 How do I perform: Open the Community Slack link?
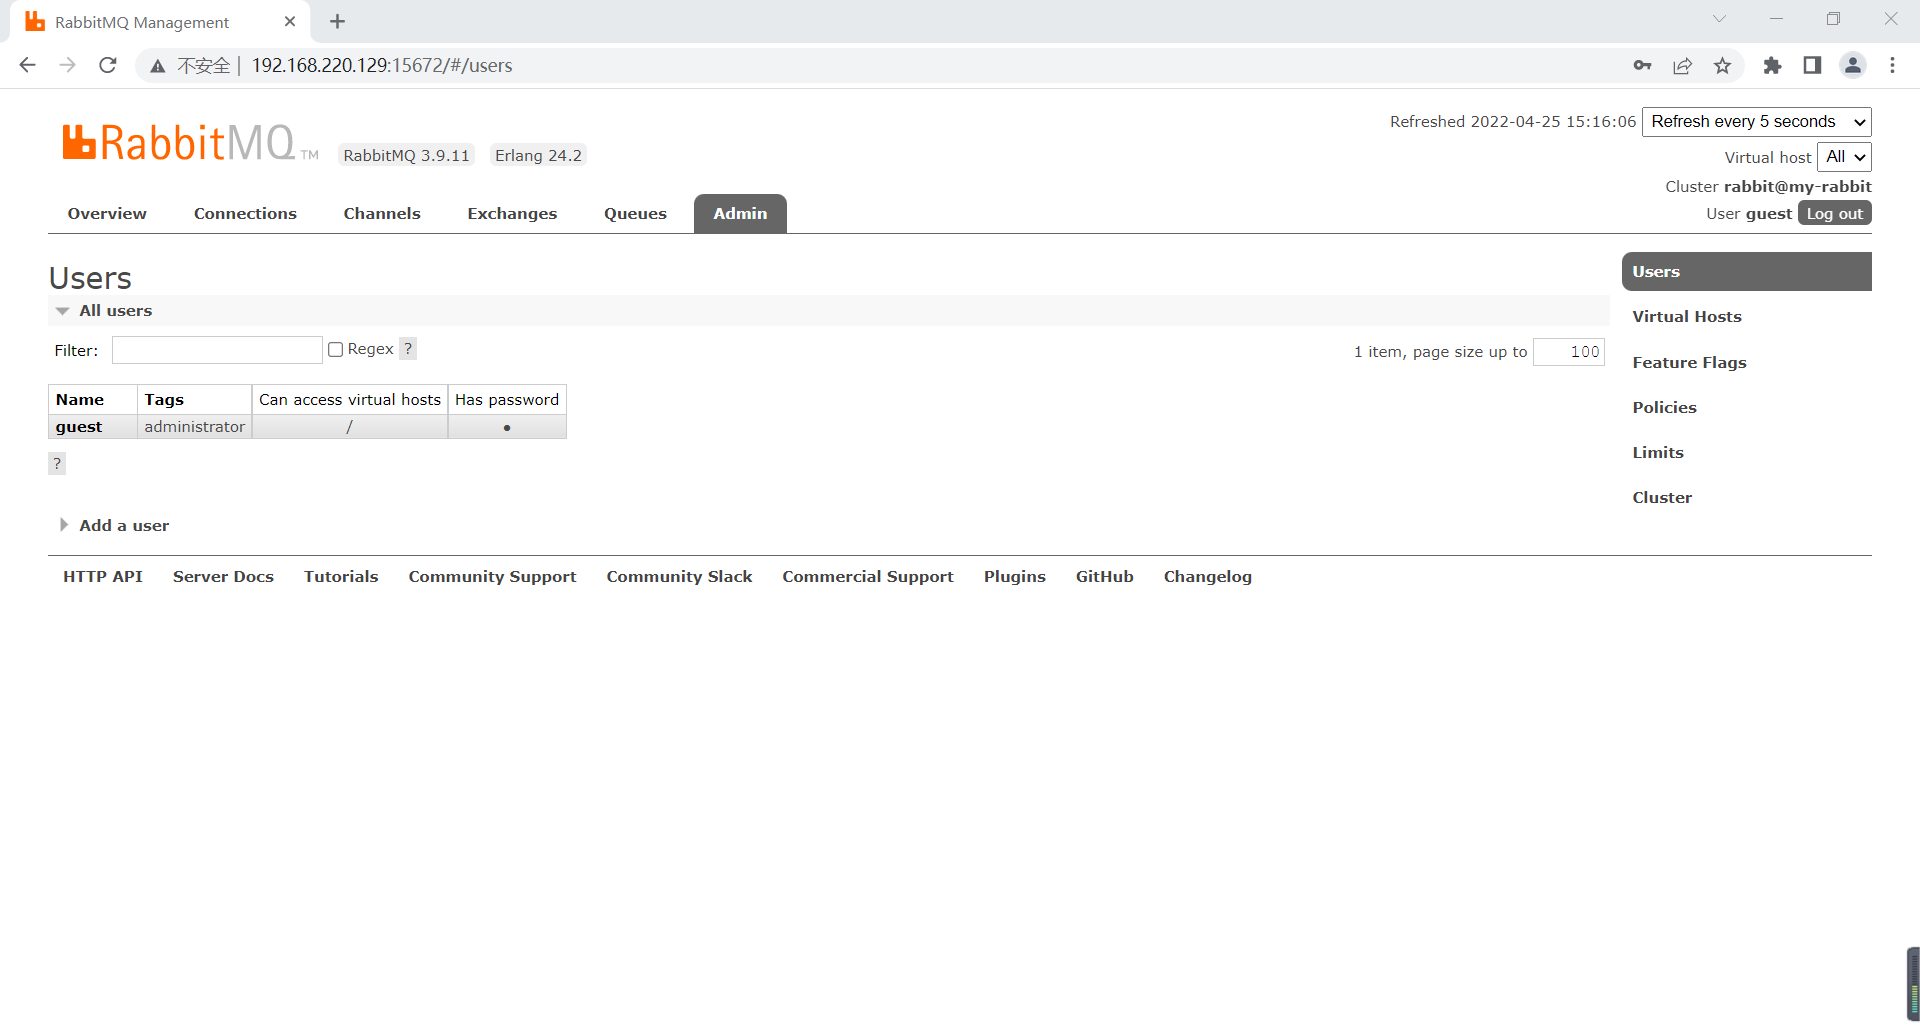679,577
